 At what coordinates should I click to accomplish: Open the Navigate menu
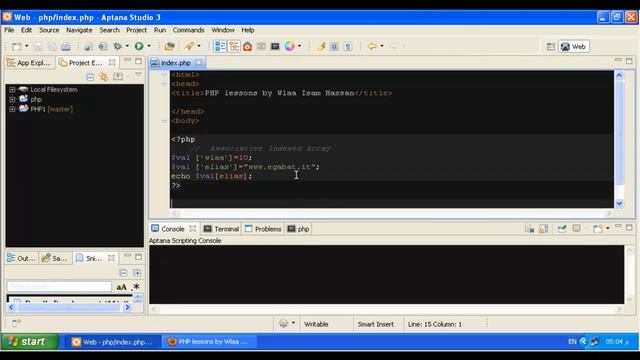point(79,30)
